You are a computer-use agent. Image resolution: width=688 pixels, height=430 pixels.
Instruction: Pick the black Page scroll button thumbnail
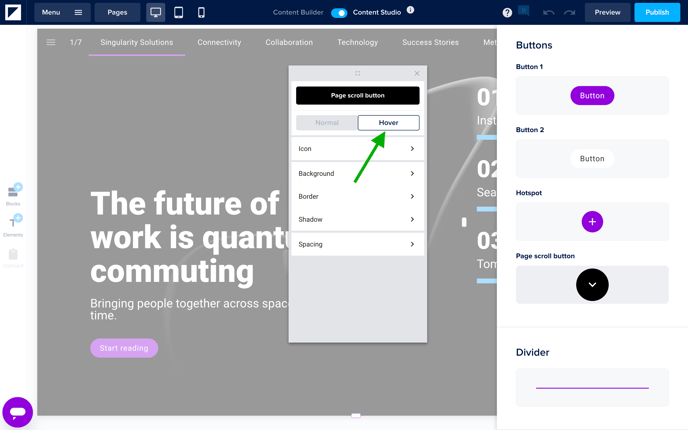[592, 285]
